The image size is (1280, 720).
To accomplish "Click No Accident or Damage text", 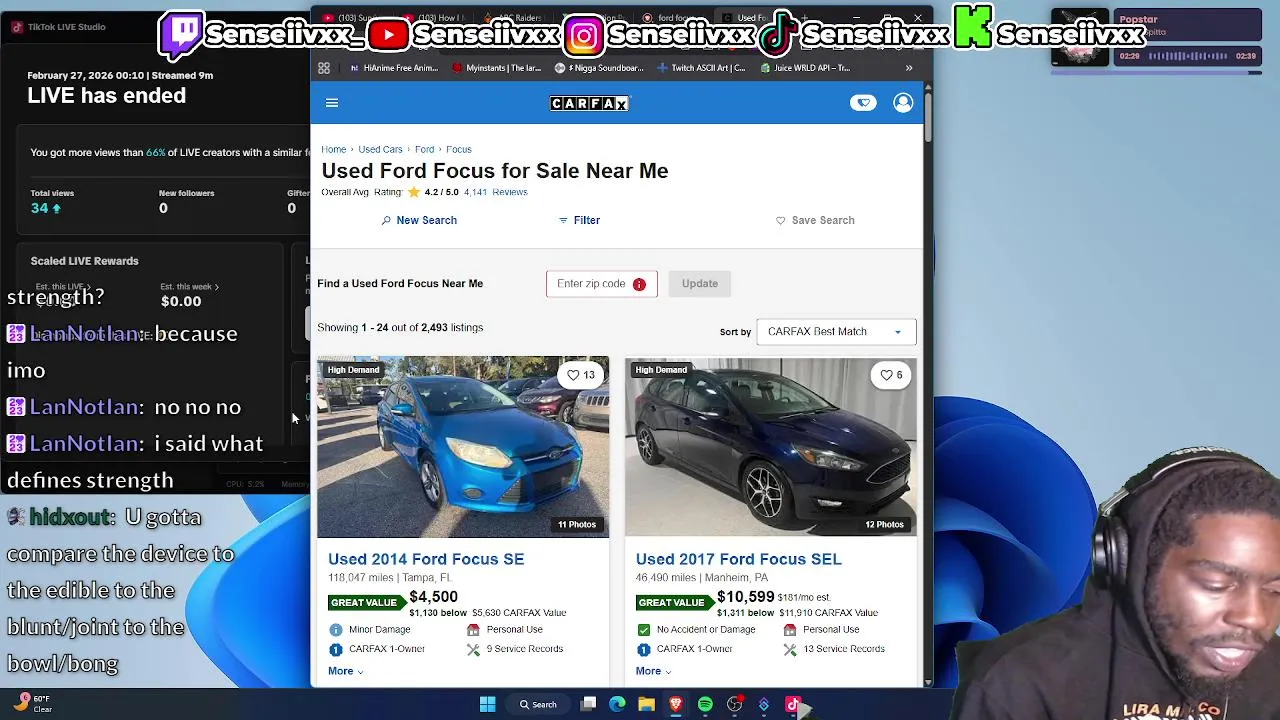I will pos(706,630).
